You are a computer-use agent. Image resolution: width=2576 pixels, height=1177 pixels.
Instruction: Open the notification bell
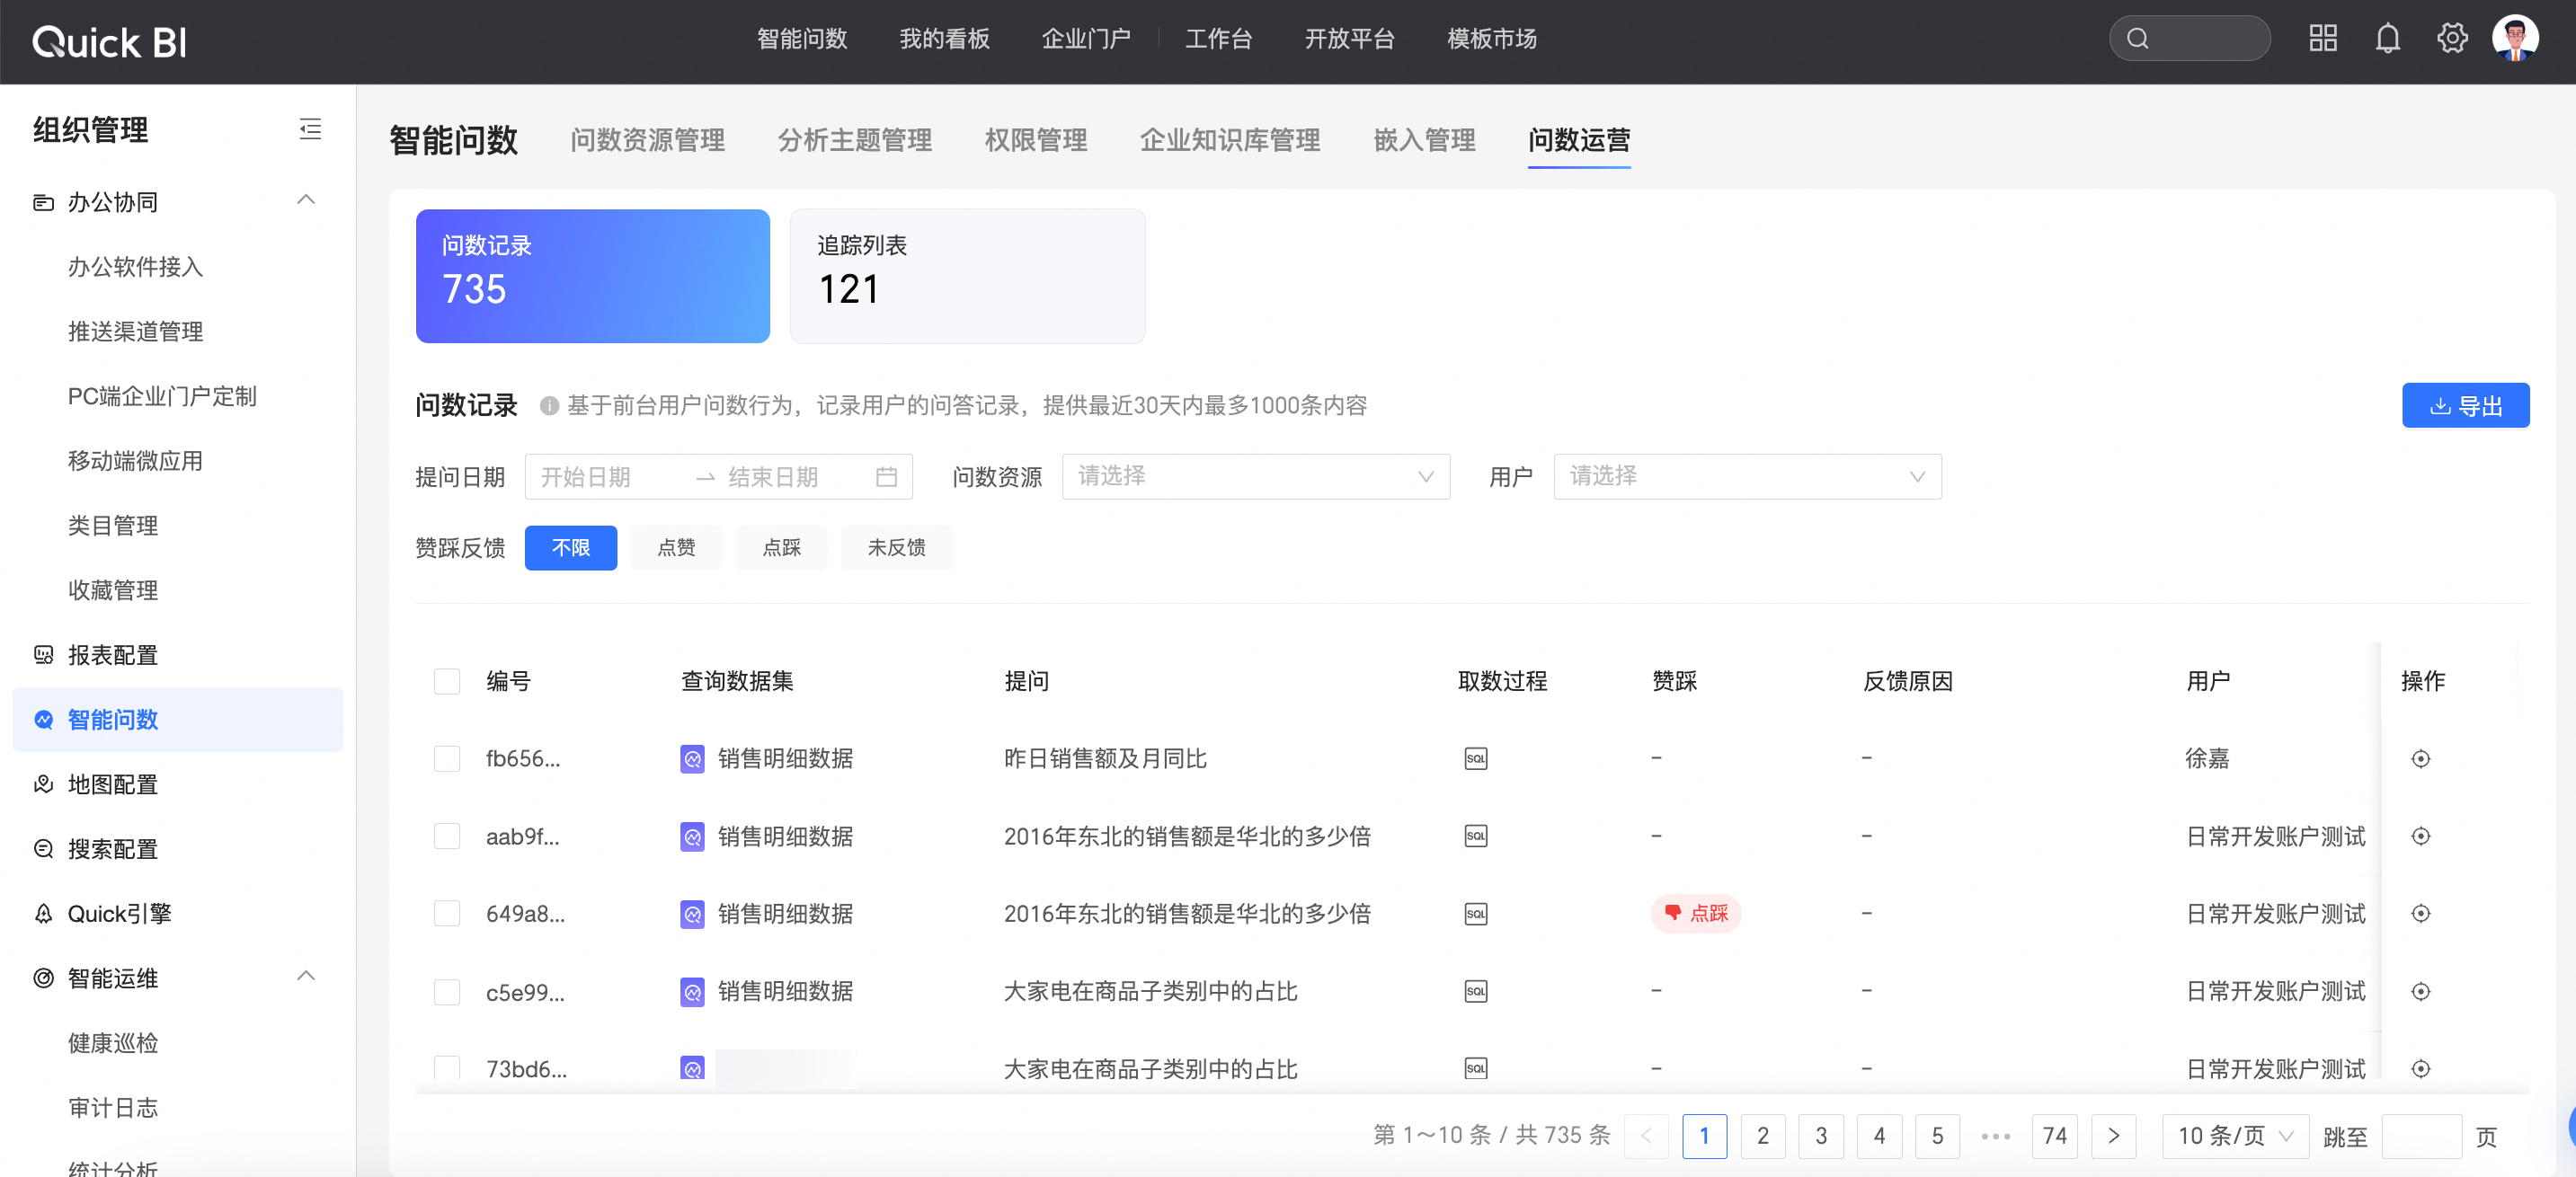[x=2387, y=39]
